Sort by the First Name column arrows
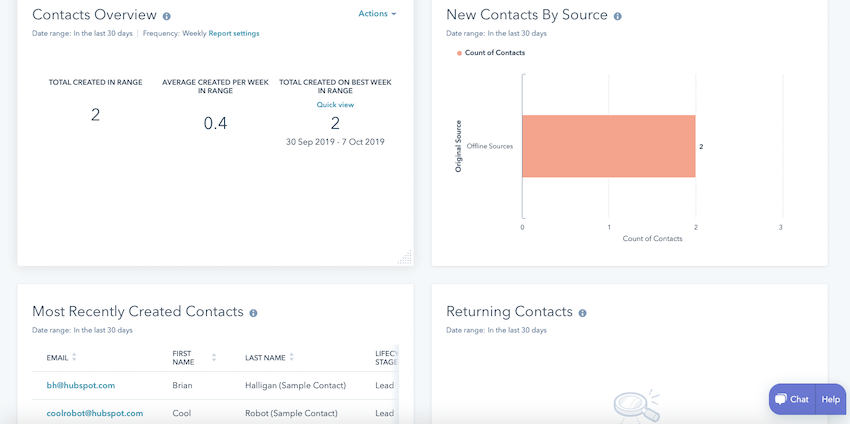The image size is (850, 424). coord(214,357)
